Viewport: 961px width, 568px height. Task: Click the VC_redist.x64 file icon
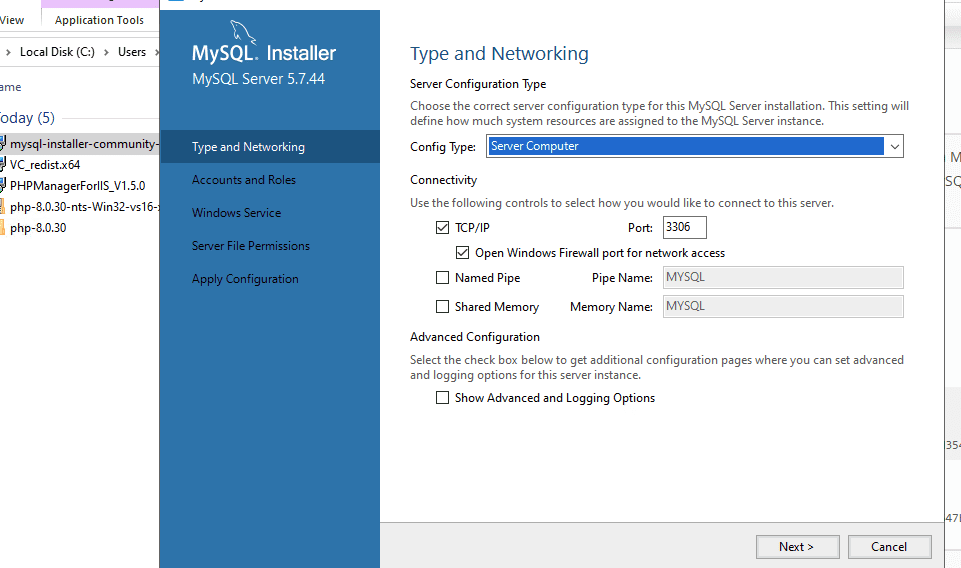(3, 165)
